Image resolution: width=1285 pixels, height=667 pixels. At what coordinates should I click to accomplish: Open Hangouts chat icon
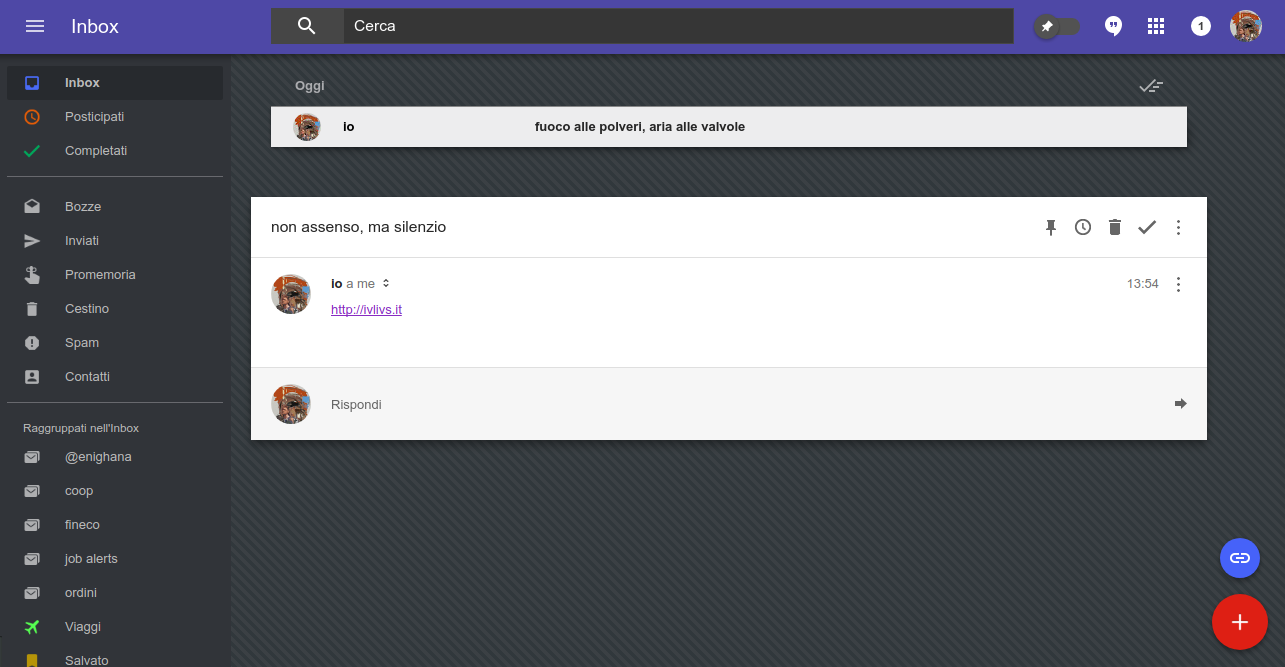click(1113, 26)
